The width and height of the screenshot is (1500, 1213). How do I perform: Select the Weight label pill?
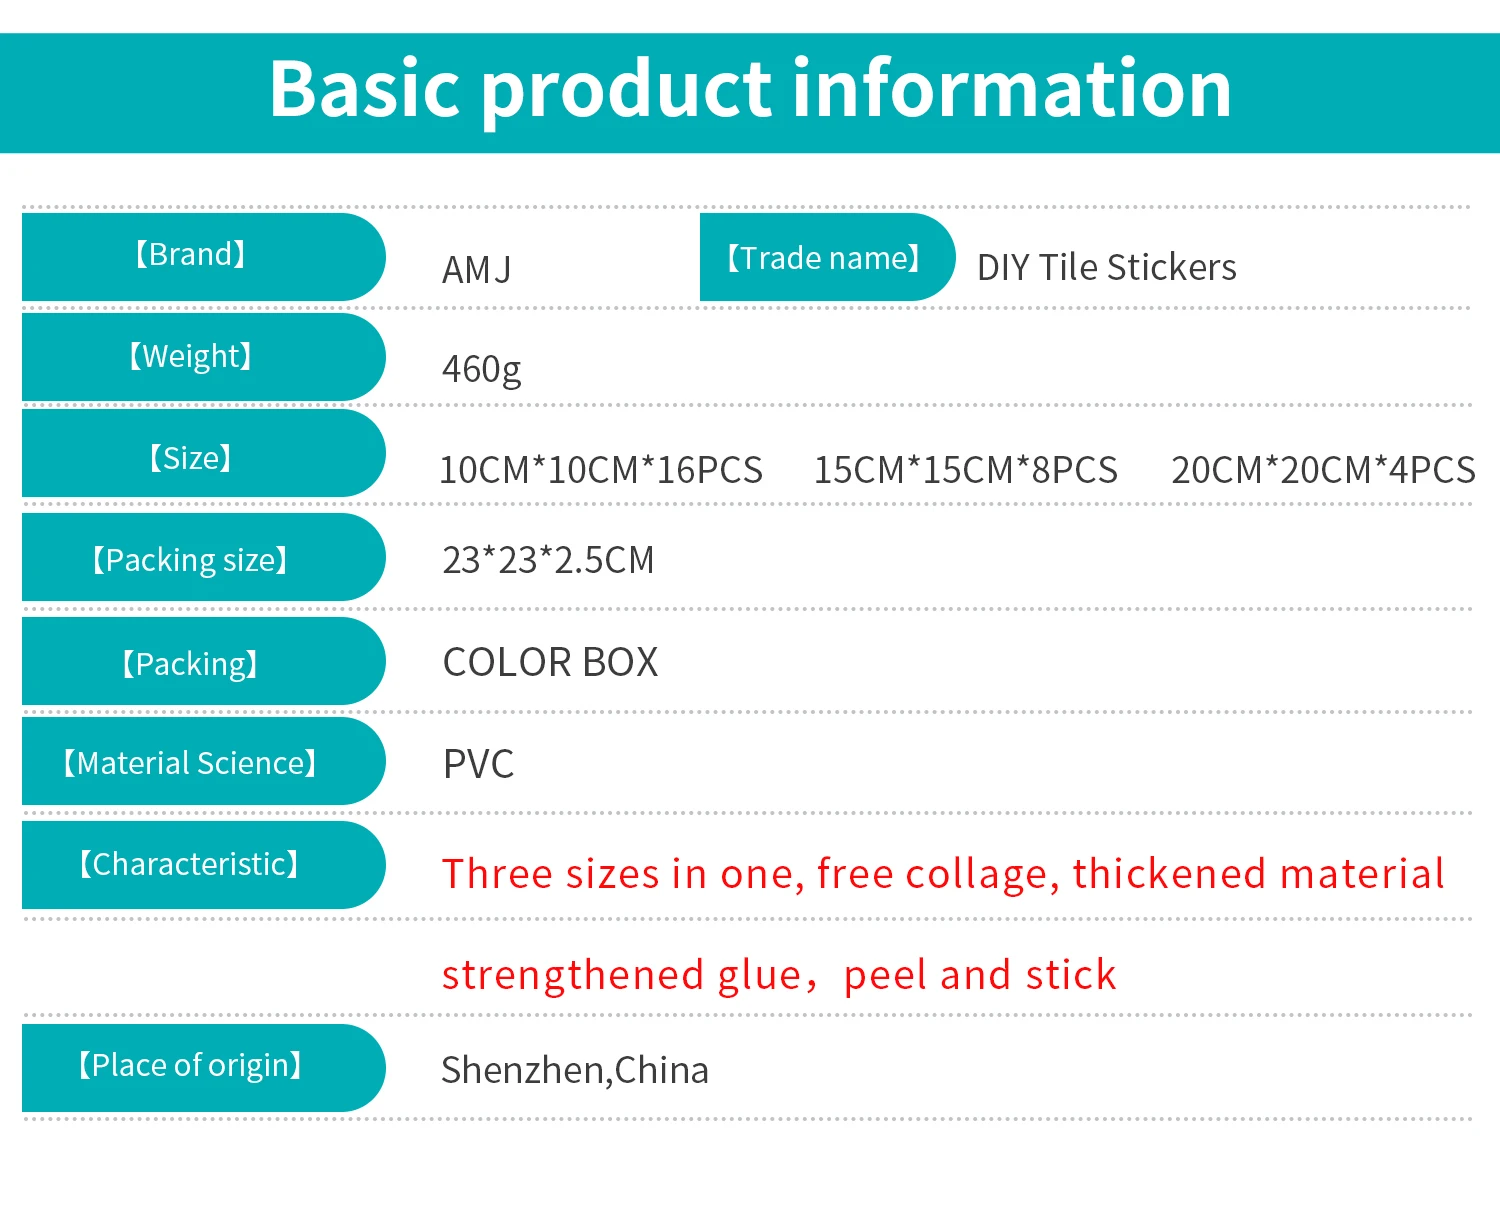click(x=203, y=357)
